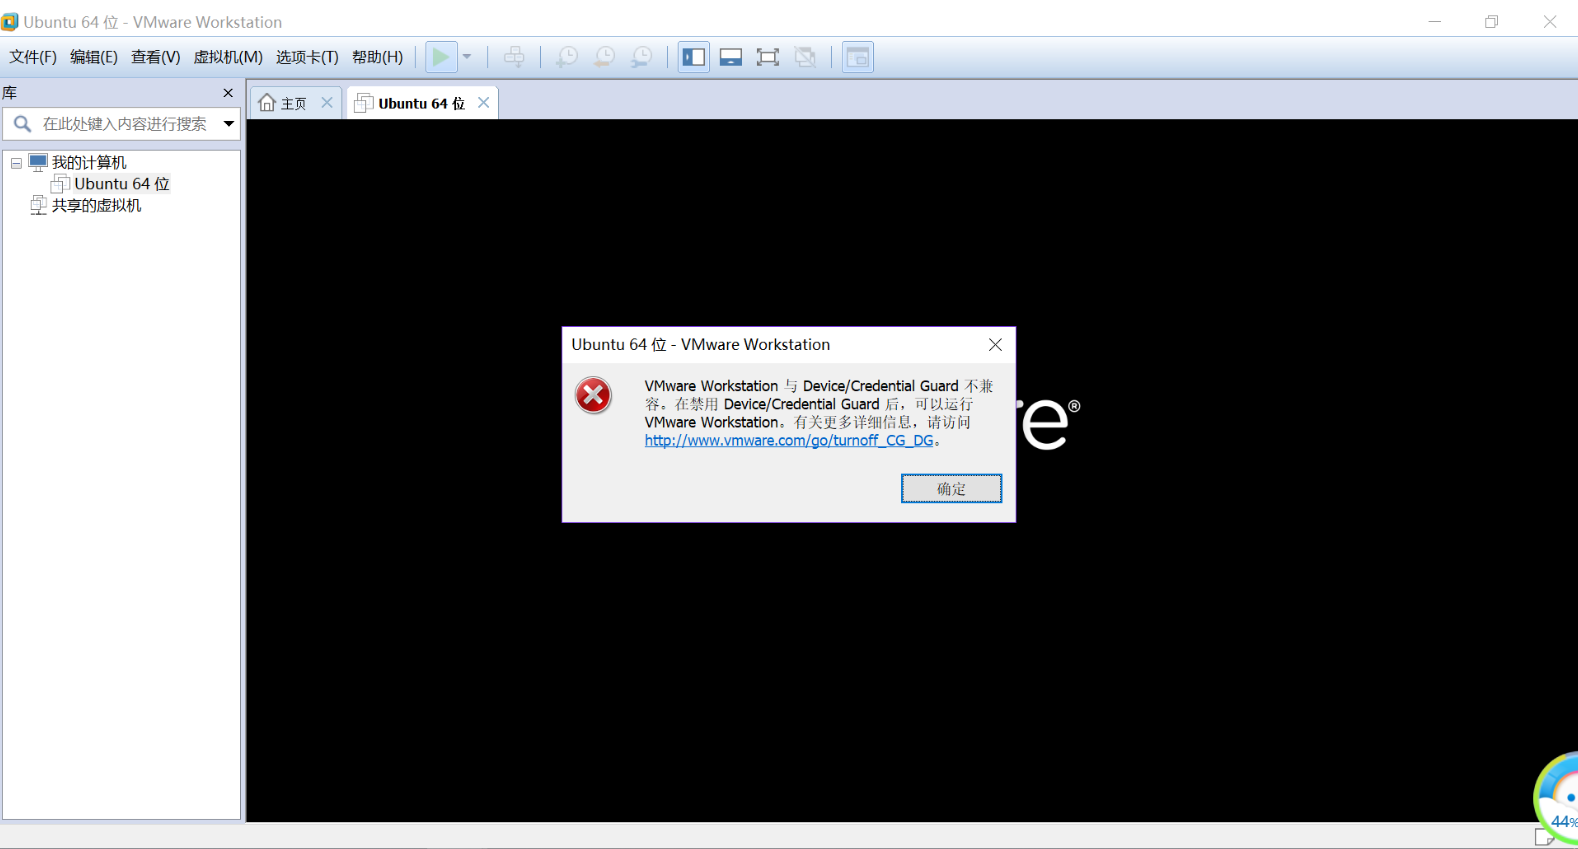Click the 我的计算机 computer icon
The image size is (1578, 849).
coord(38,162)
